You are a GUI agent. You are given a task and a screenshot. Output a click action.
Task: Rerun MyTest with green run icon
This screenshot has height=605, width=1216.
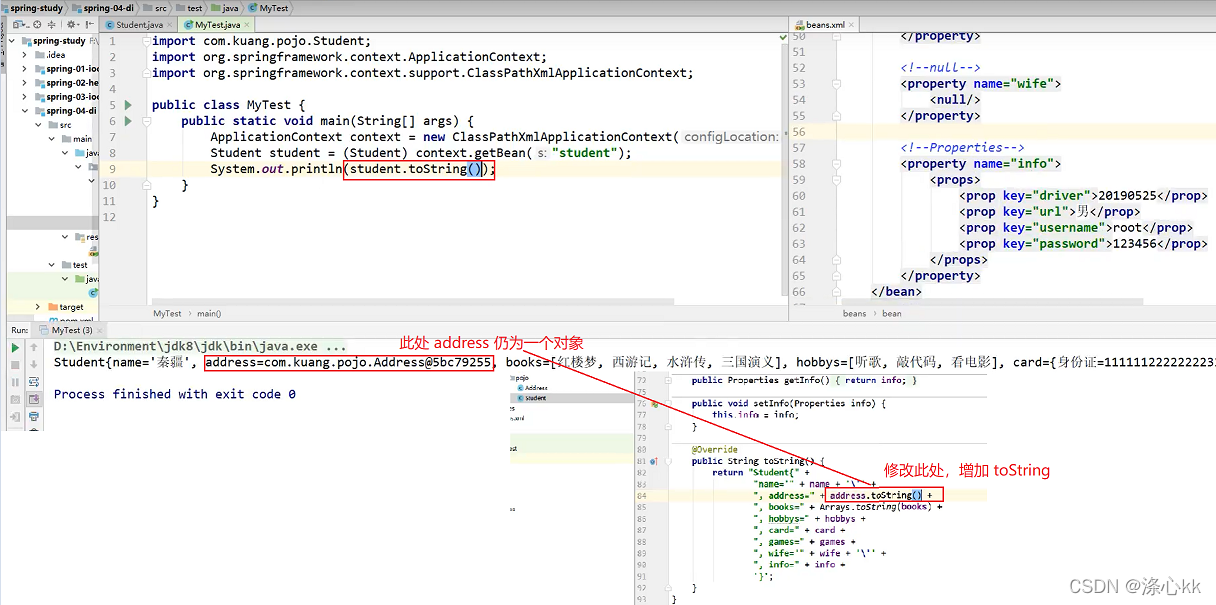click(x=15, y=348)
